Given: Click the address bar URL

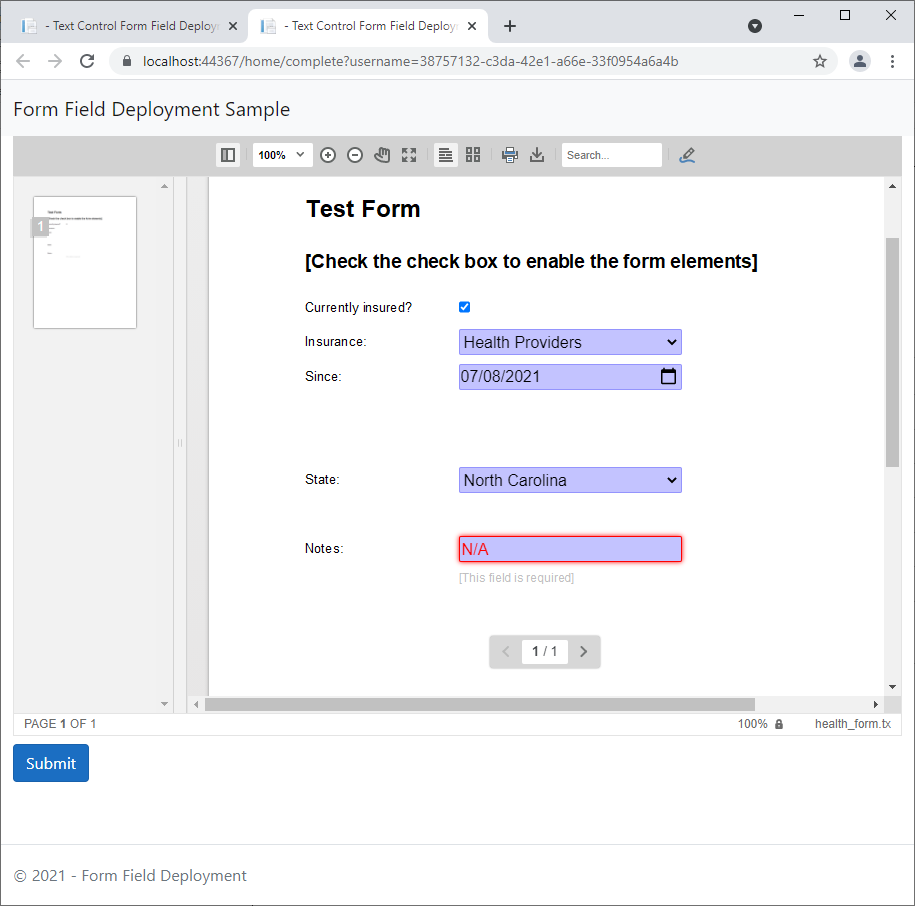Looking at the screenshot, I should [x=410, y=61].
